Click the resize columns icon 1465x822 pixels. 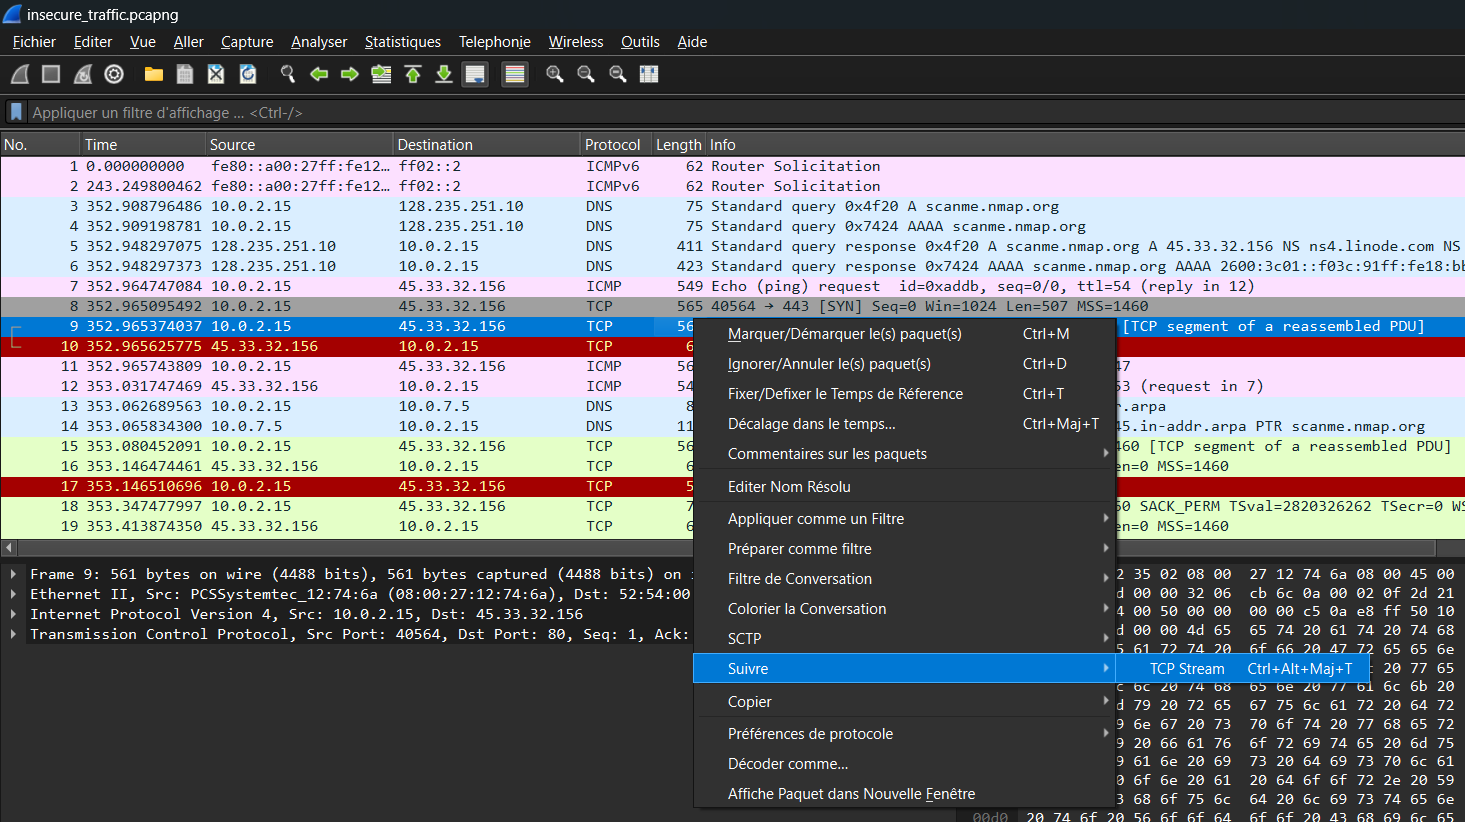click(649, 74)
